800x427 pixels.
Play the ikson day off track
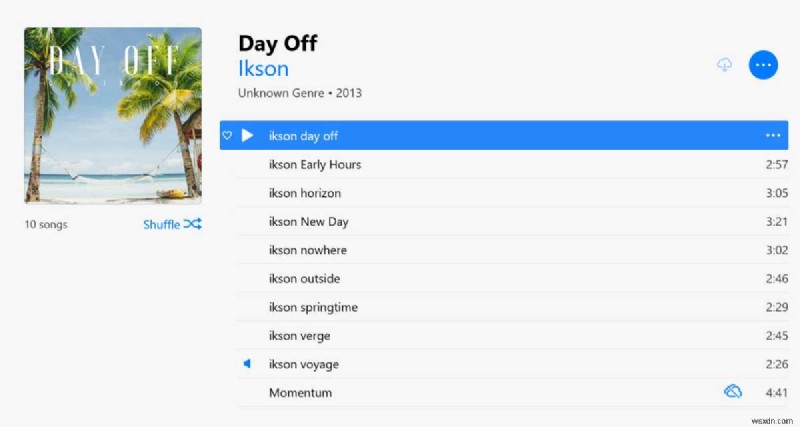tap(248, 135)
